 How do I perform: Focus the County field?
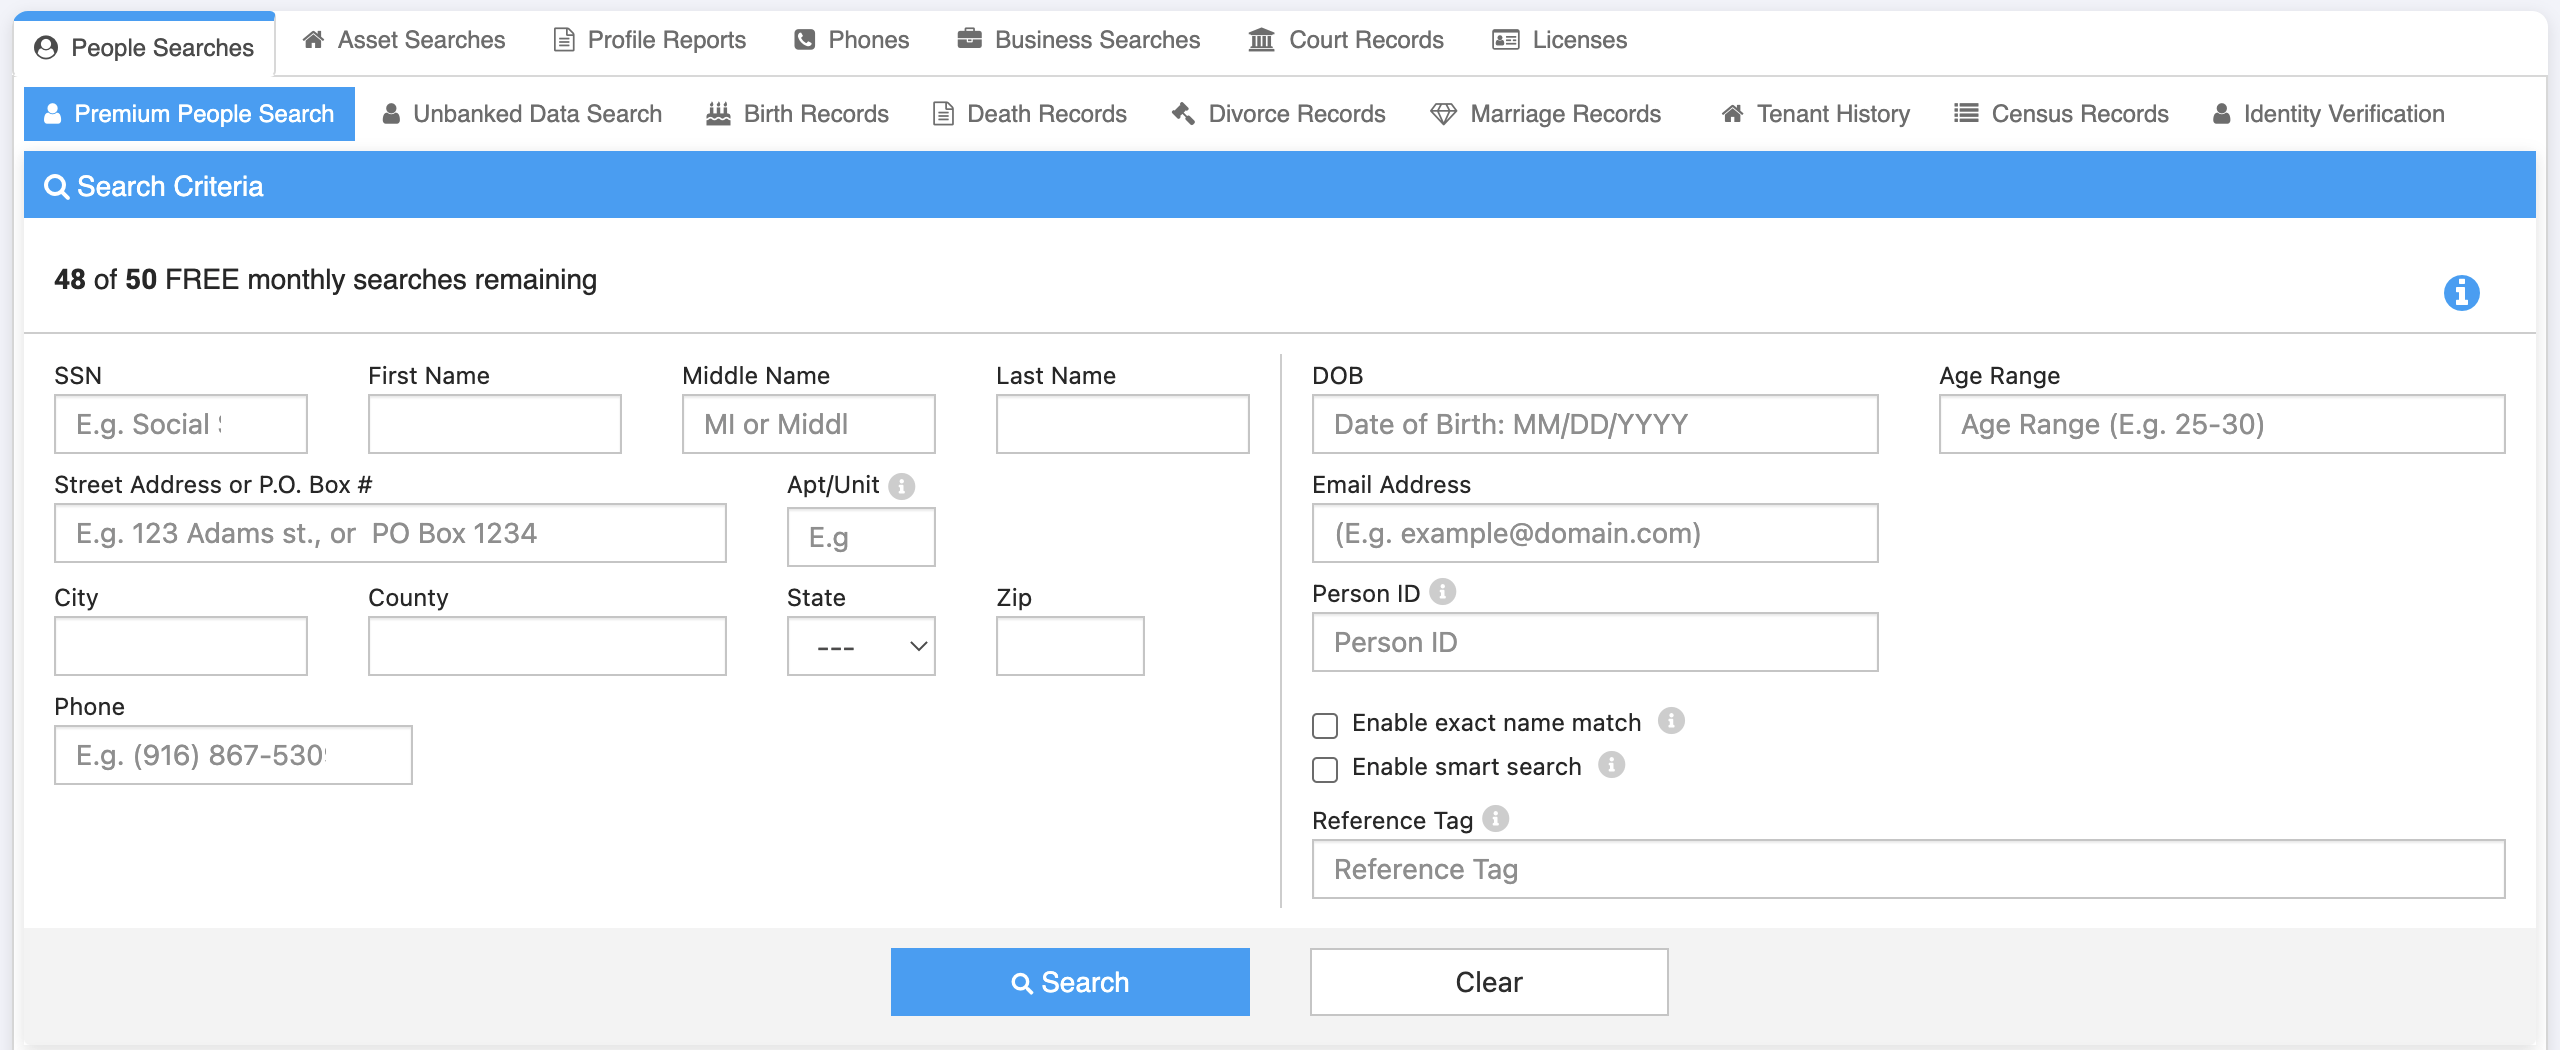pyautogui.click(x=547, y=646)
